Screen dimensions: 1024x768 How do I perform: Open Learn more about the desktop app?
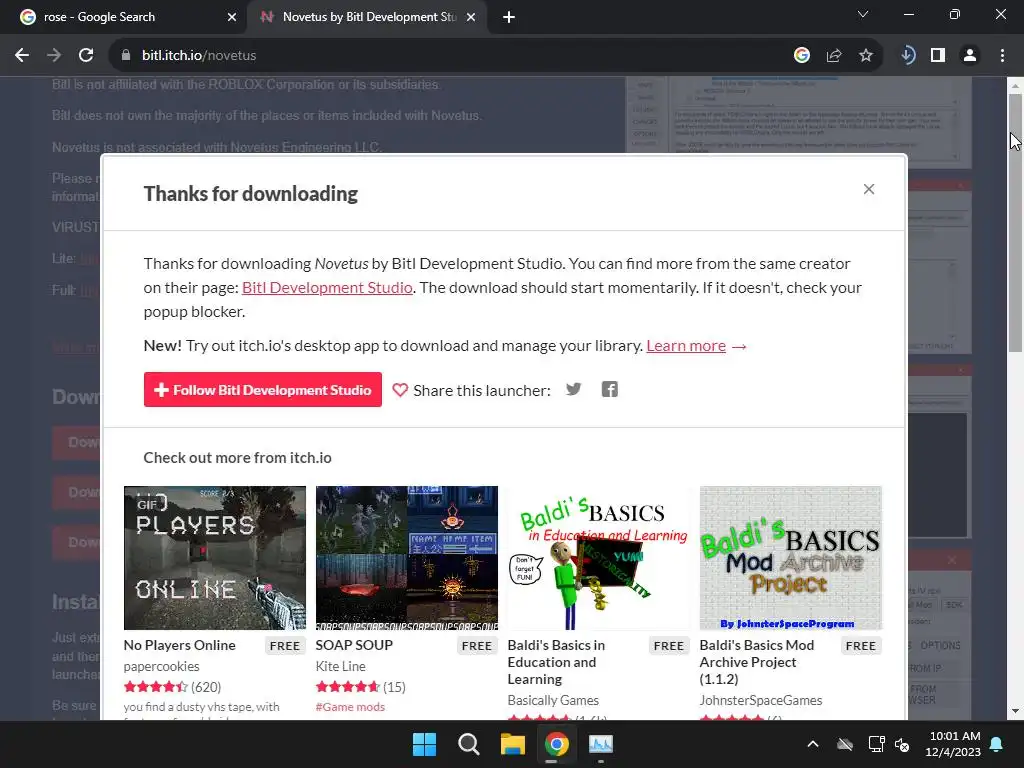point(686,345)
